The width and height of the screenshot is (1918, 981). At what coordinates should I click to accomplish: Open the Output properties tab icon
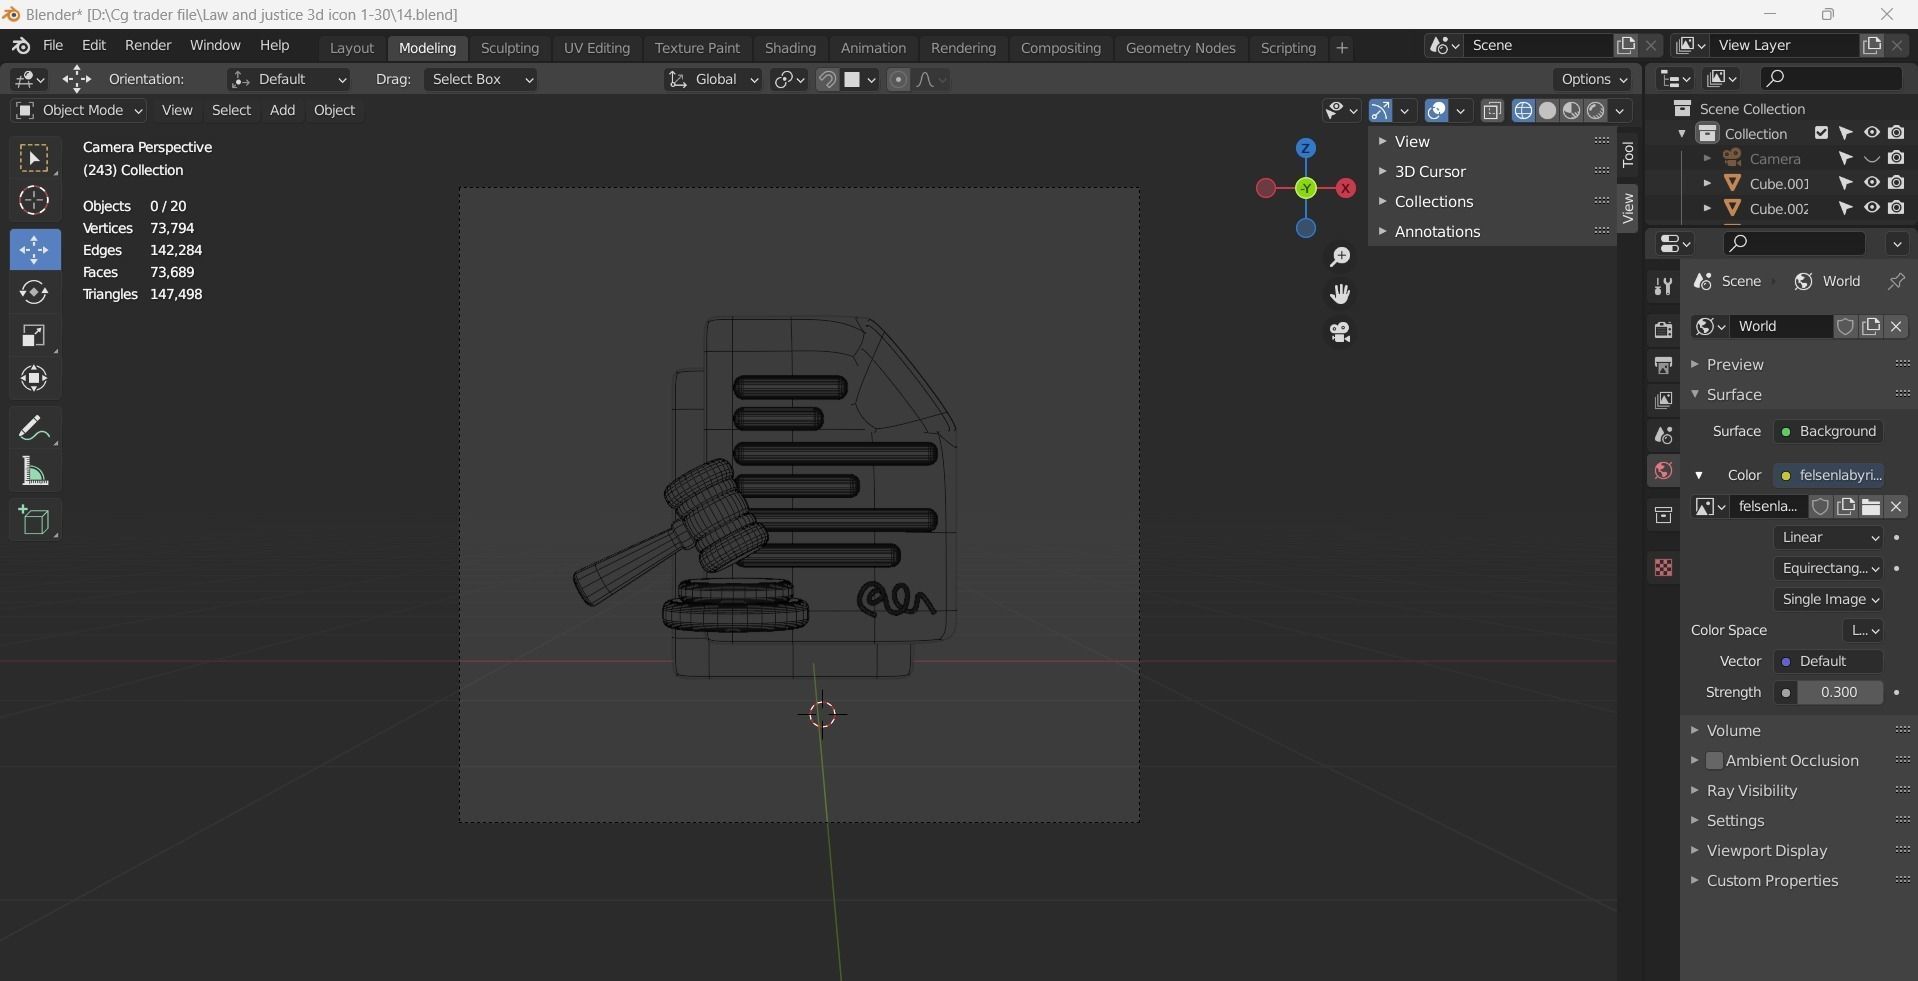pos(1663,365)
